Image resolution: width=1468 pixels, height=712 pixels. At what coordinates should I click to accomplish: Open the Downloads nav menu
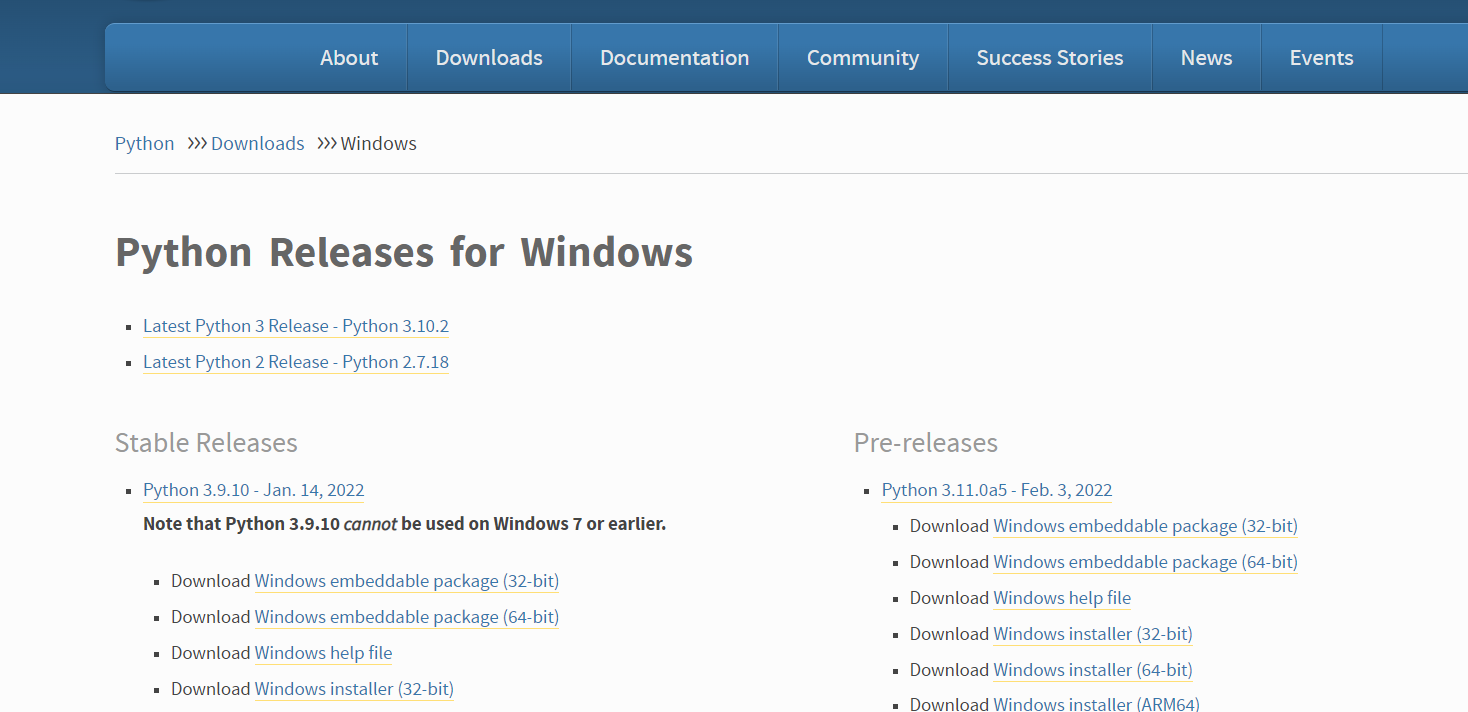pyautogui.click(x=489, y=58)
